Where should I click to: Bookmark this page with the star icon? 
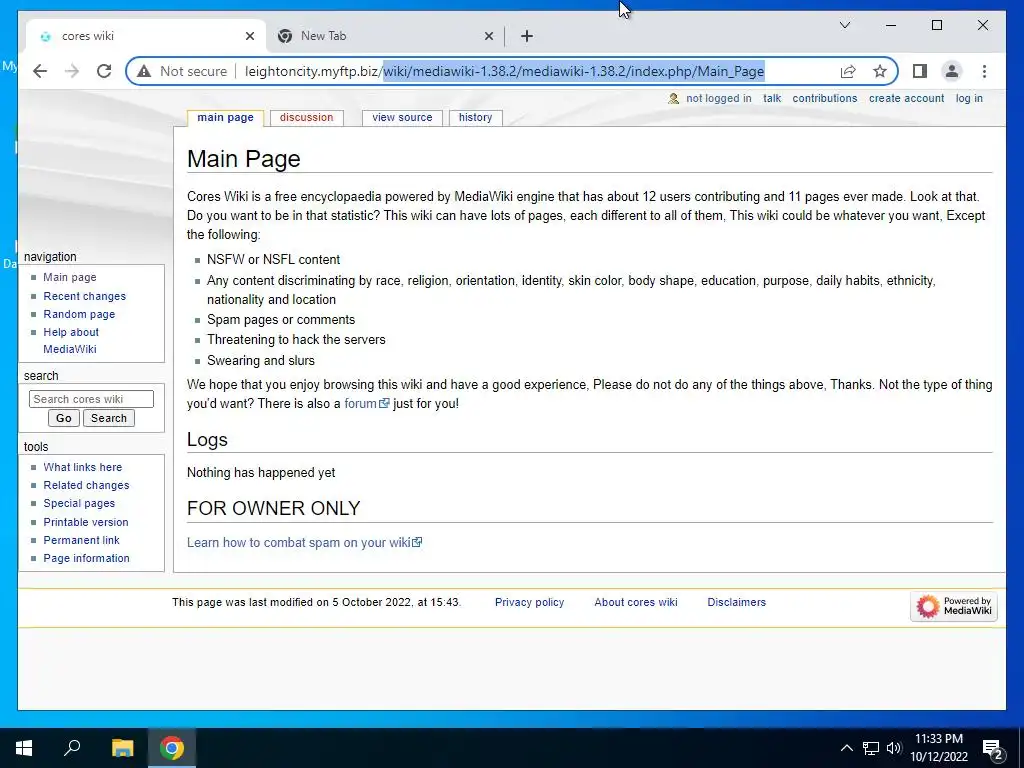[x=880, y=71]
